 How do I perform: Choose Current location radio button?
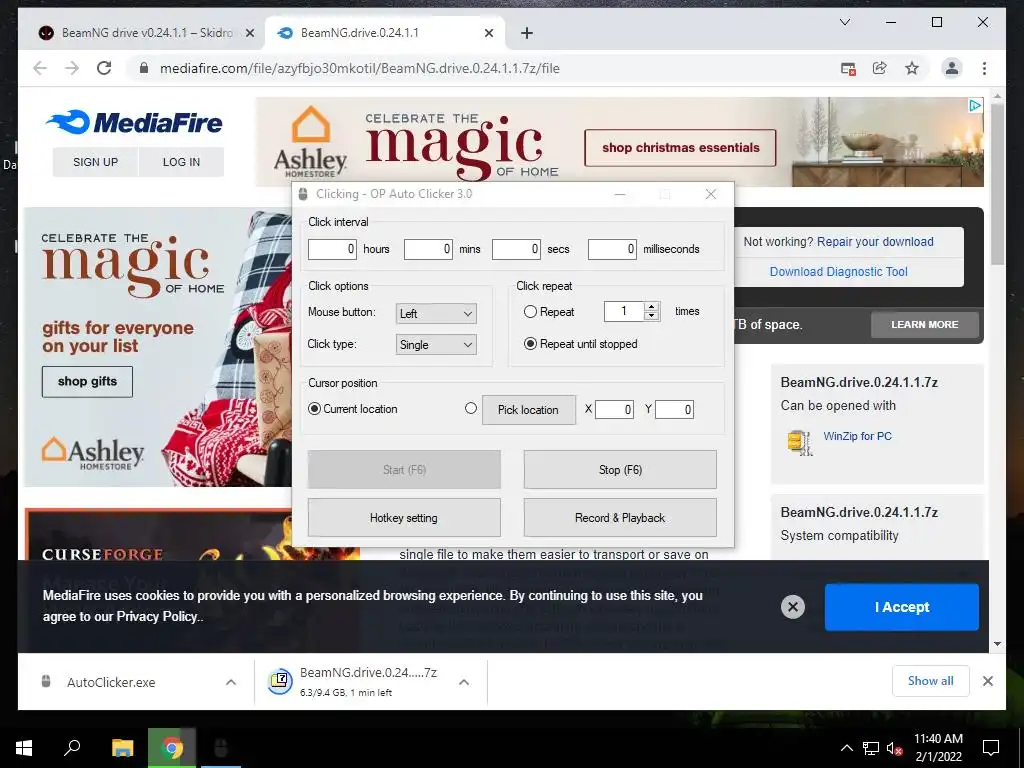314,409
